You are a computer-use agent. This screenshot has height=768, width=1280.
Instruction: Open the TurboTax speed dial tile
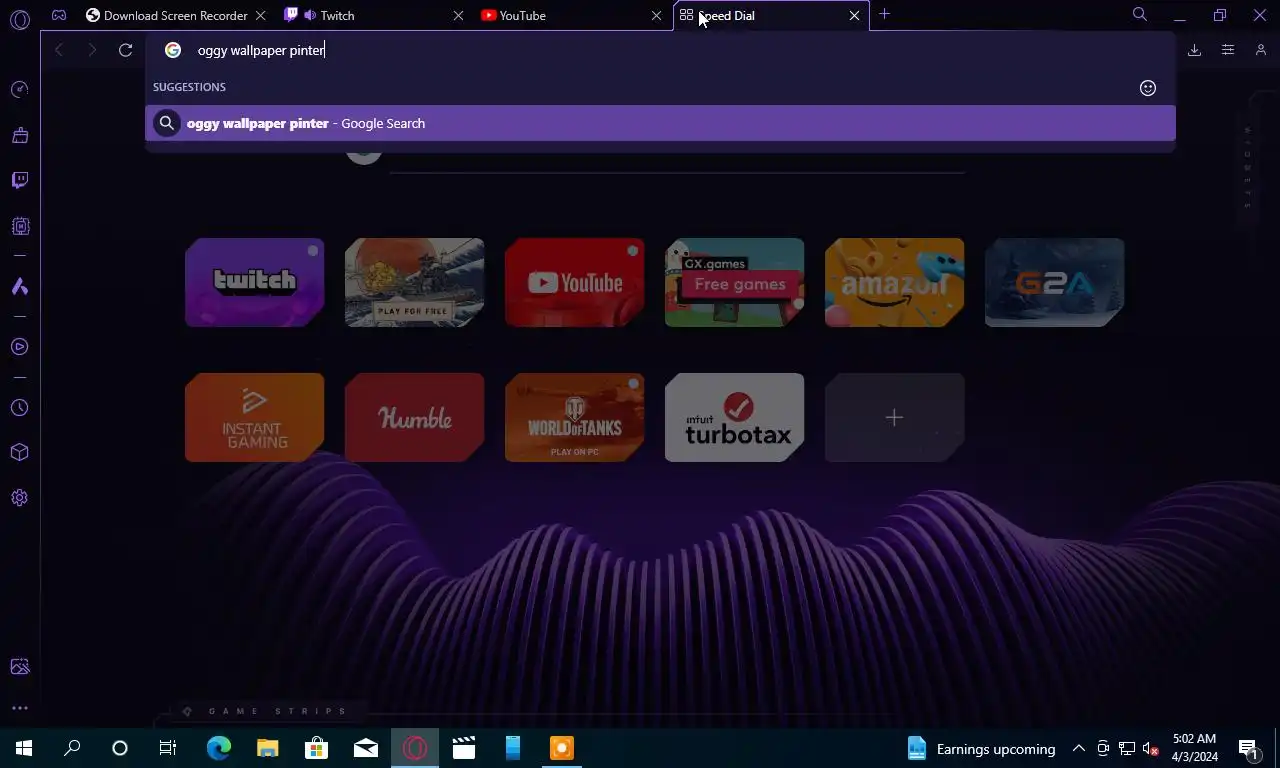click(735, 417)
